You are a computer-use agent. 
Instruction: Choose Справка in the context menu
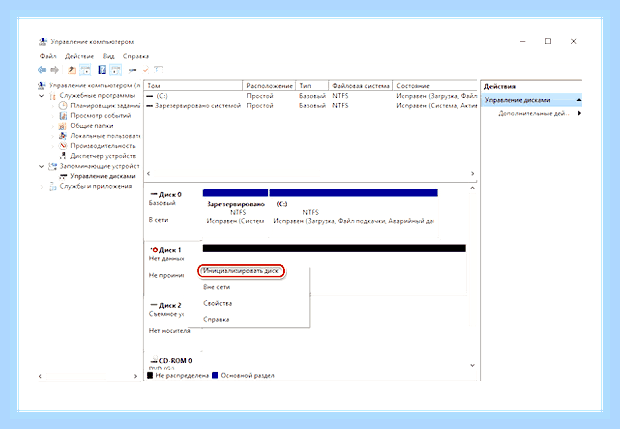pos(216,319)
